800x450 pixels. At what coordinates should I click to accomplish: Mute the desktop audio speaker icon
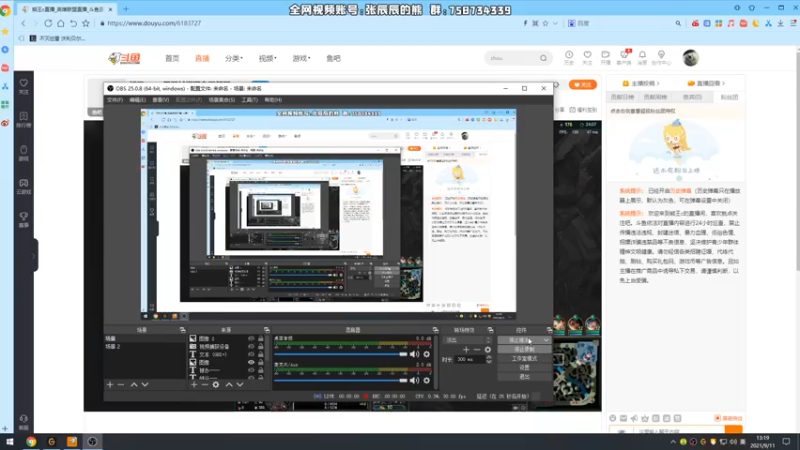[x=414, y=354]
